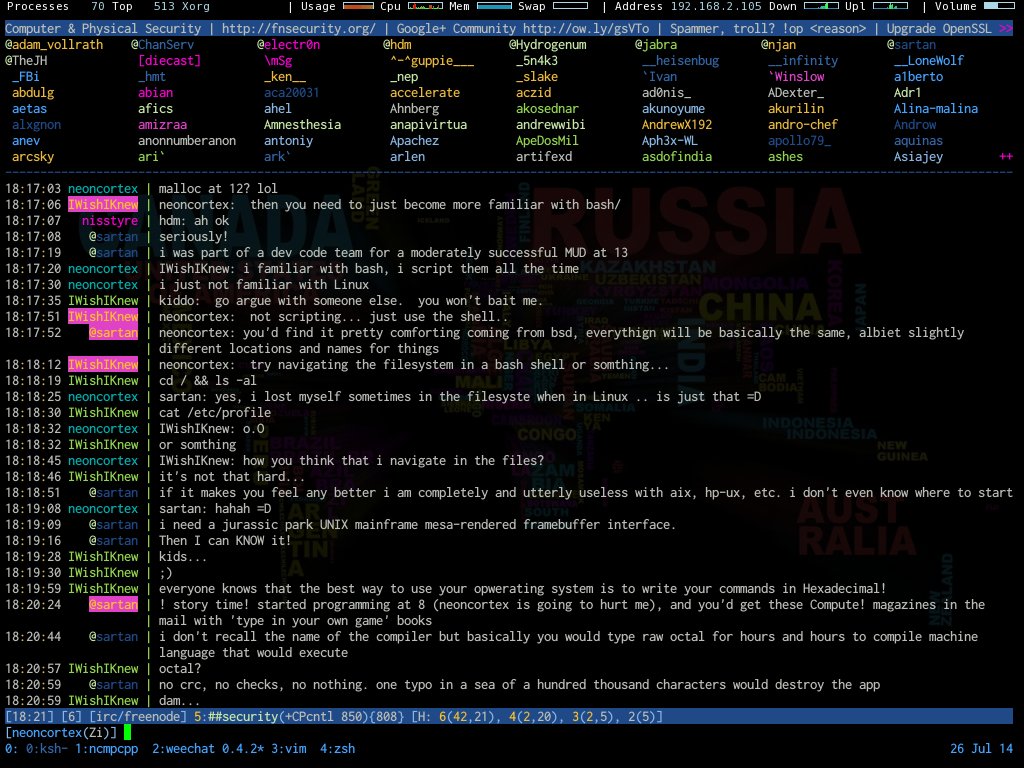Switch to tmux window 0:ksh
The height and width of the screenshot is (768, 1024).
coord(47,749)
